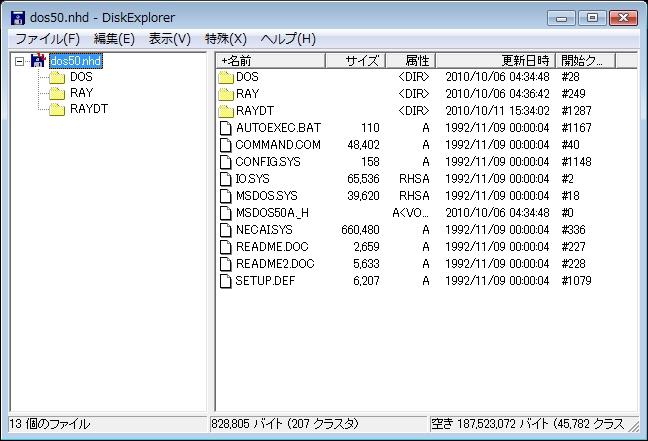The height and width of the screenshot is (441, 648).
Task: Click MSDOS50A._H volume label icon
Action: click(226, 213)
